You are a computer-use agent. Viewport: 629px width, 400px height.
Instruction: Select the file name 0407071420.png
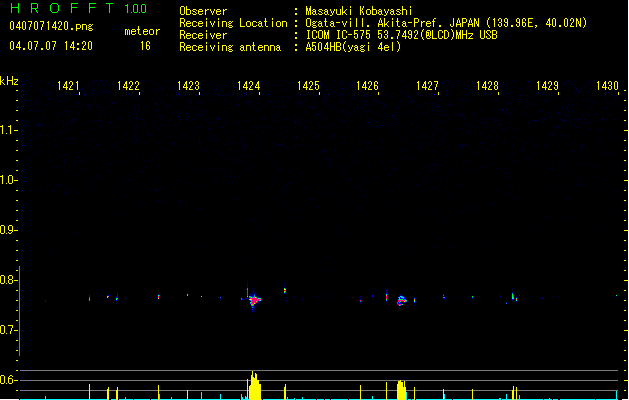click(51, 26)
